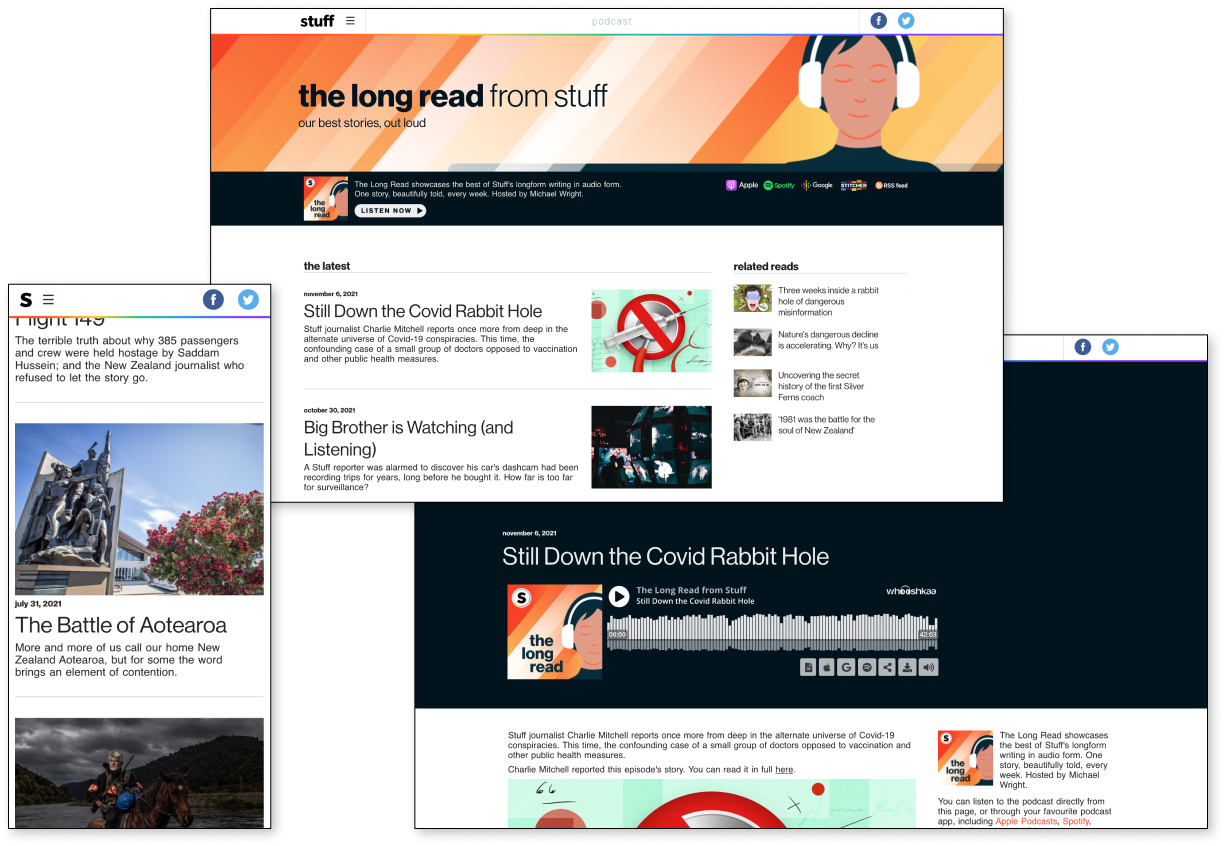Click the horse rider photo in mobile view
Viewport: 1225px width, 846px height.
(139, 773)
